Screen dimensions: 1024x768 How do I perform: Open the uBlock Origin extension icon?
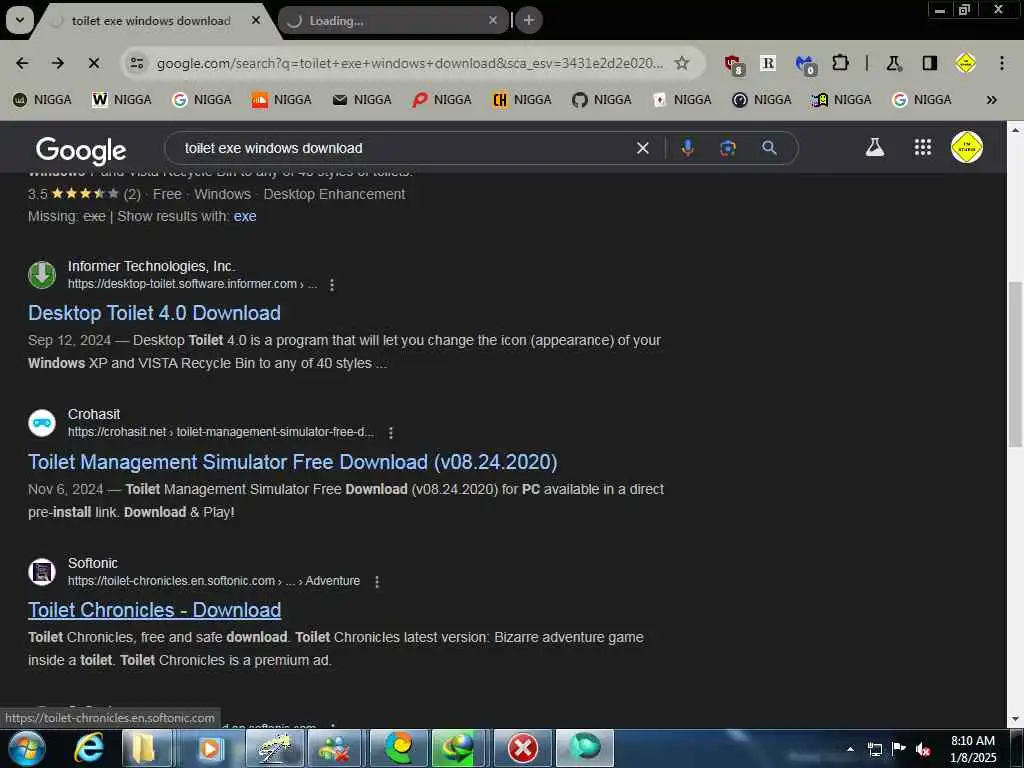click(x=733, y=63)
